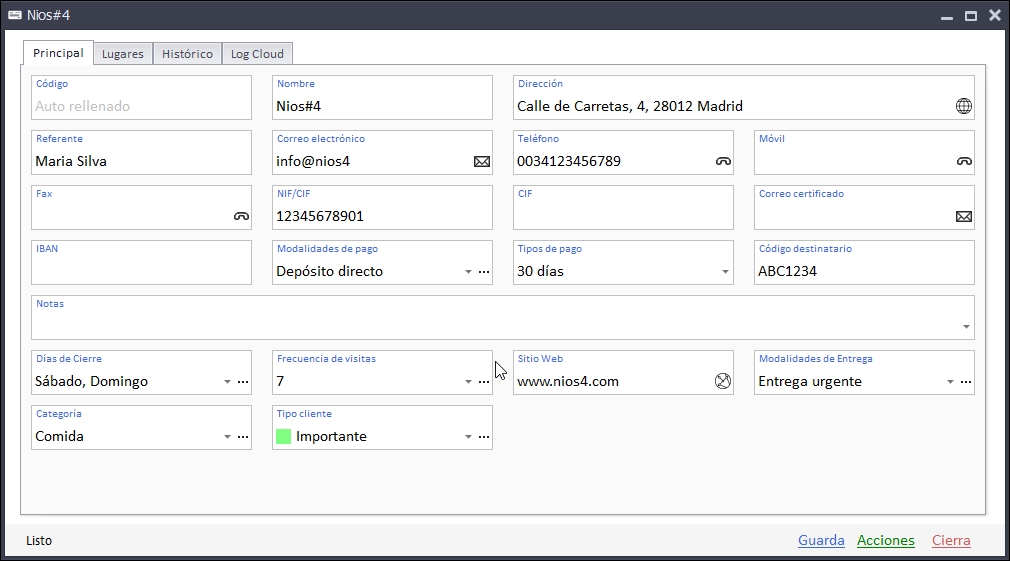Click the globe icon in Dirección field
The width and height of the screenshot is (1010, 561).
[963, 106]
